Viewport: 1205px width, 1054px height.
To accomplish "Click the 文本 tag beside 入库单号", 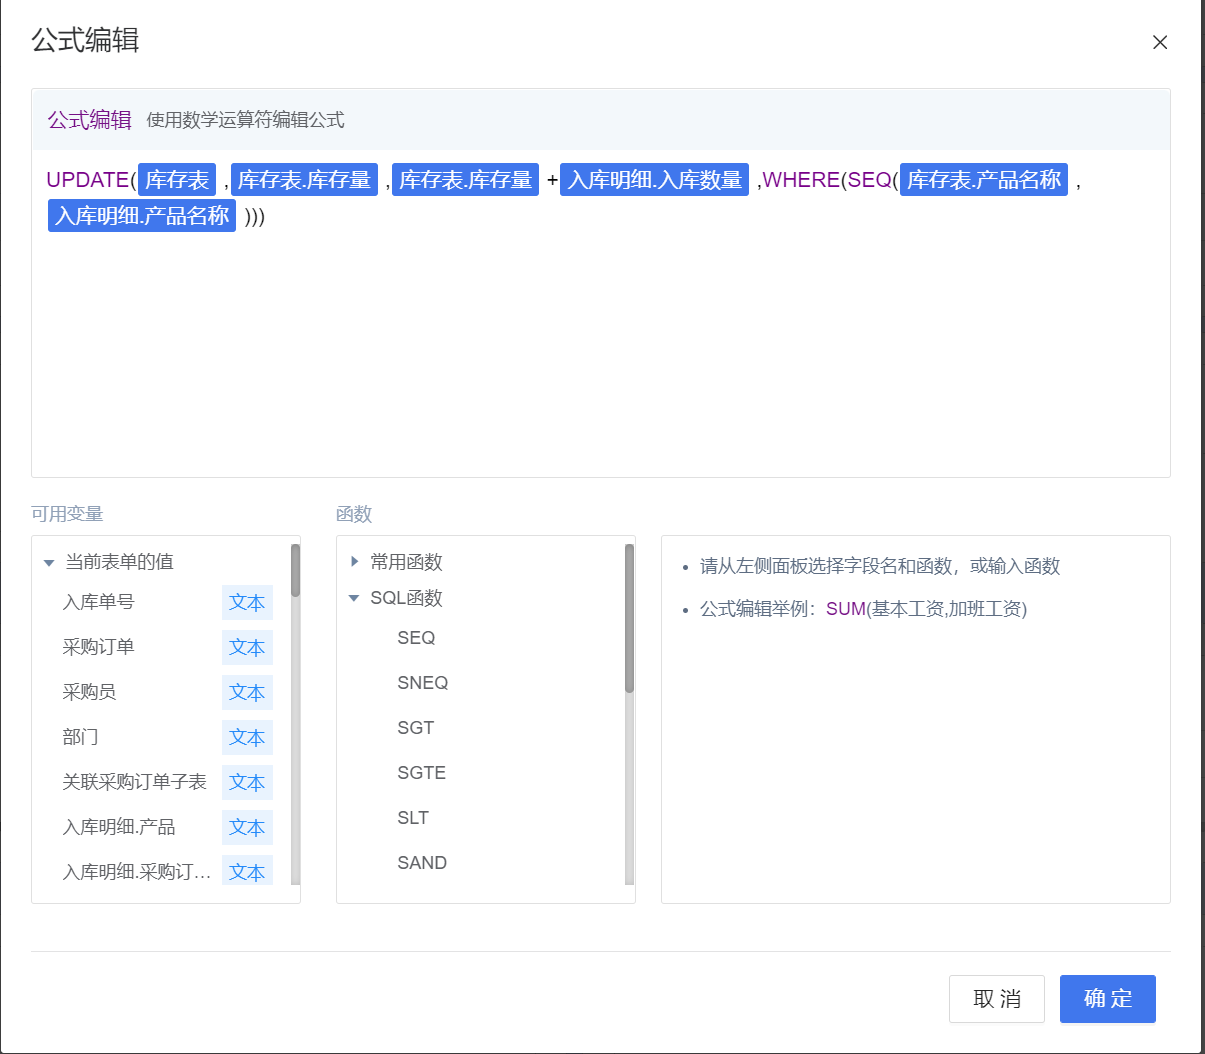I will [x=247, y=603].
